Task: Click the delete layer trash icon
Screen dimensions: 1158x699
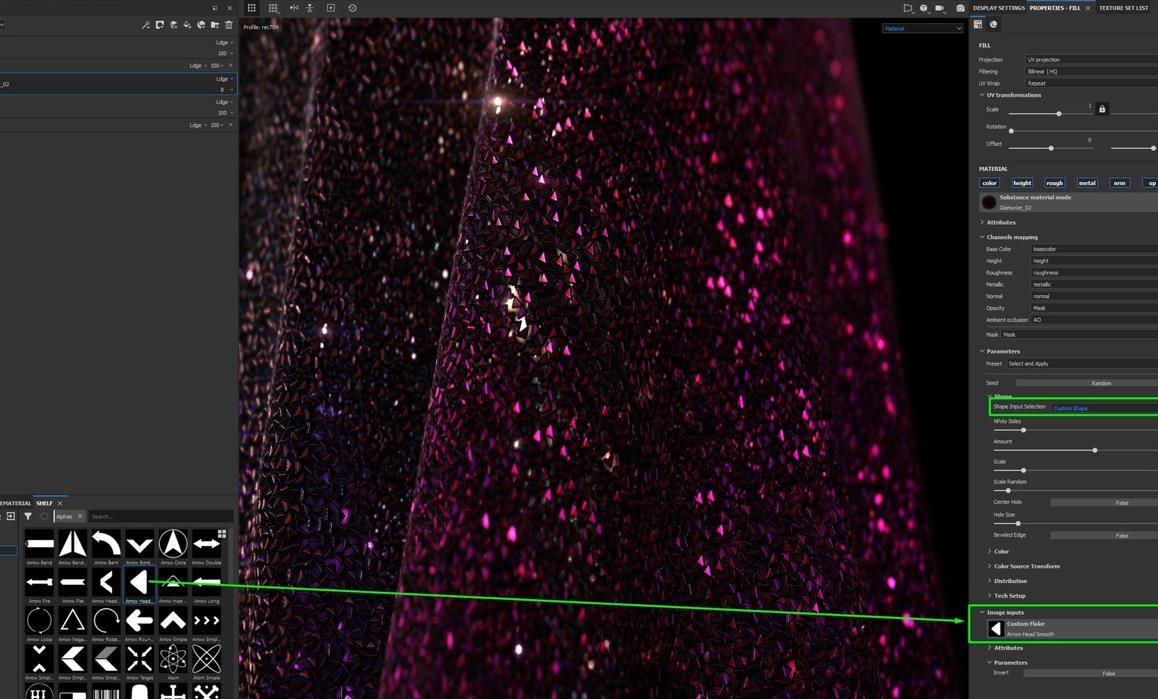Action: click(x=229, y=25)
